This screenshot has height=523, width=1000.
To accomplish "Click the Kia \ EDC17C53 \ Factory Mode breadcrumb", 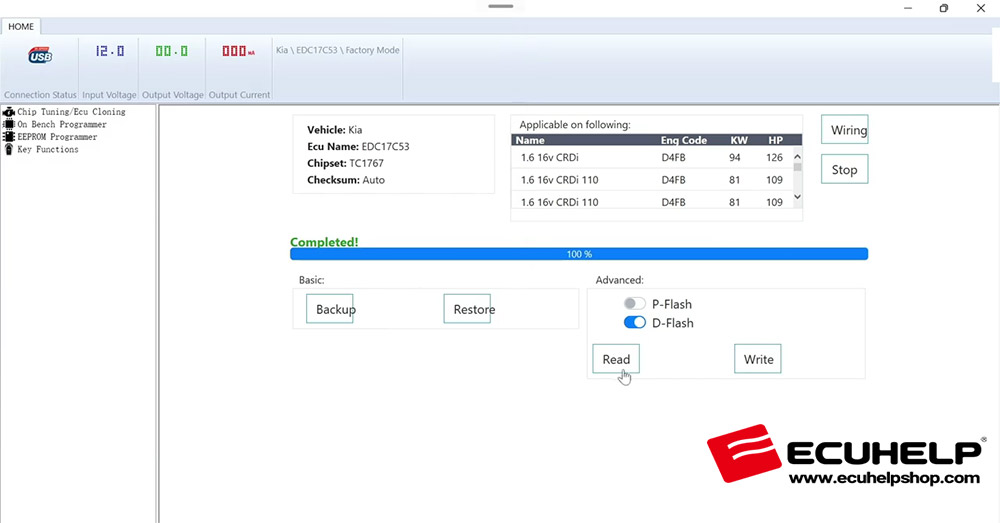I will [337, 50].
